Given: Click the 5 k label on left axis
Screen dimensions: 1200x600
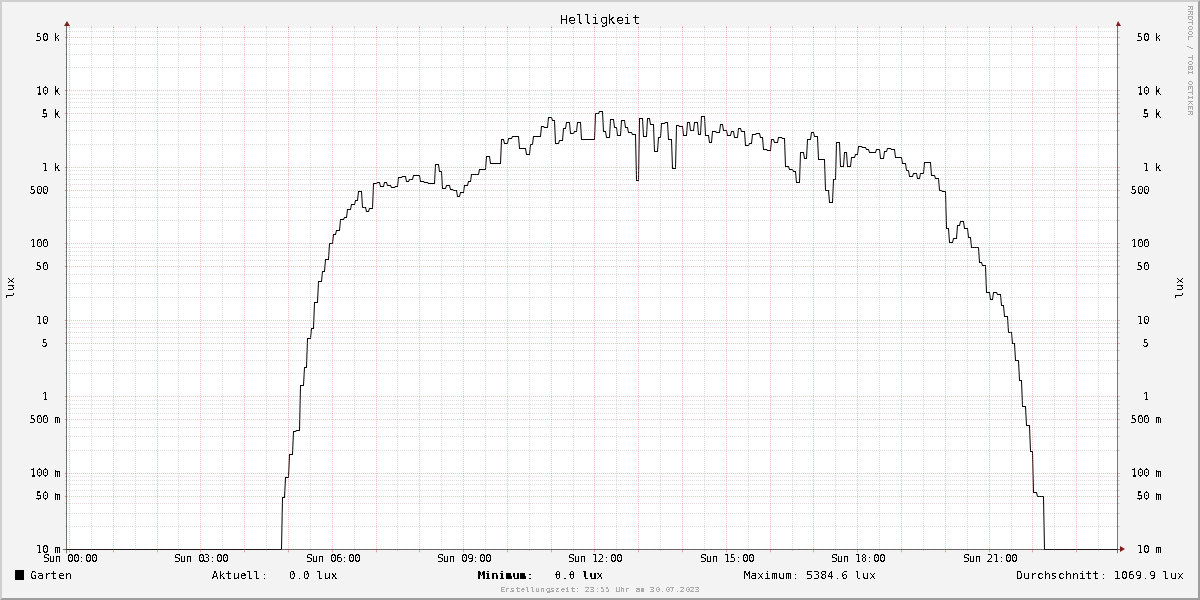Looking at the screenshot, I should tap(51, 114).
